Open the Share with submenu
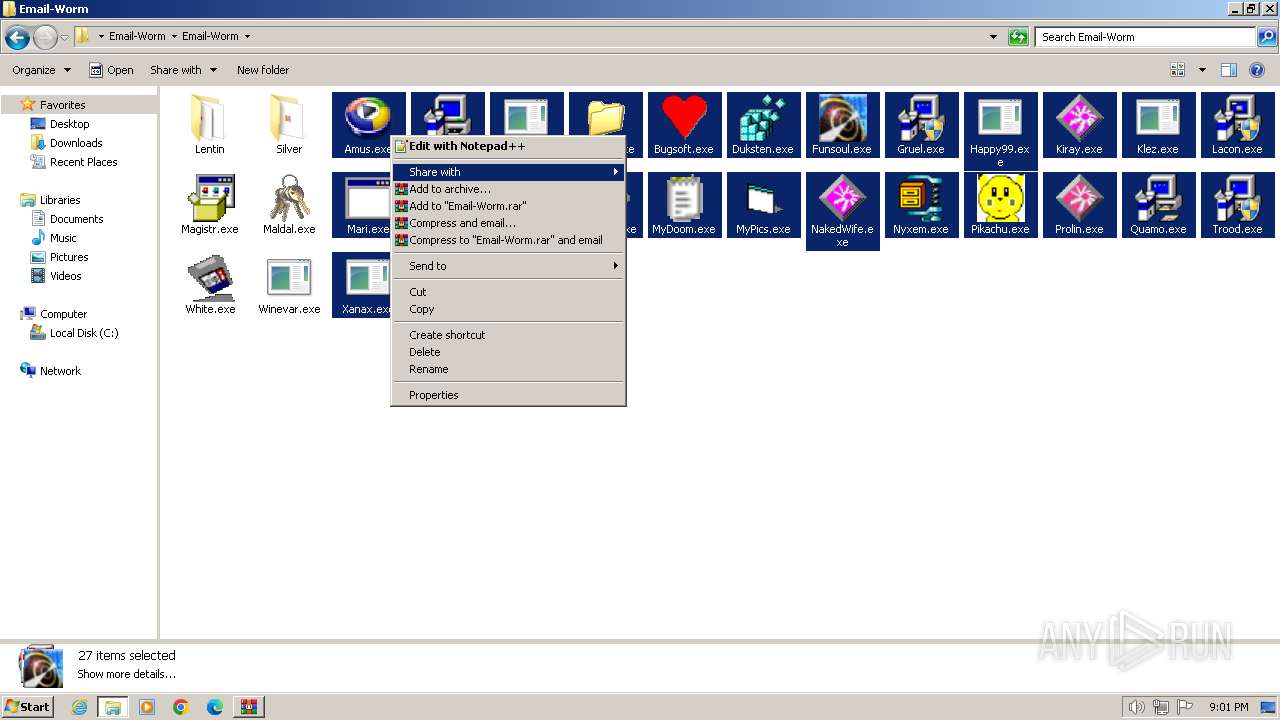 (x=508, y=172)
